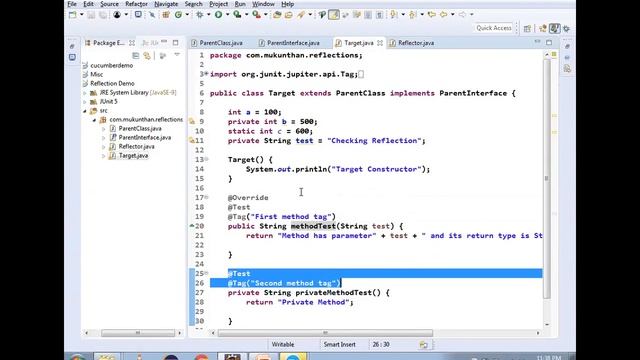Image resolution: width=640 pixels, height=360 pixels.
Task: Click the New Java Class green icon
Action: click(178, 15)
